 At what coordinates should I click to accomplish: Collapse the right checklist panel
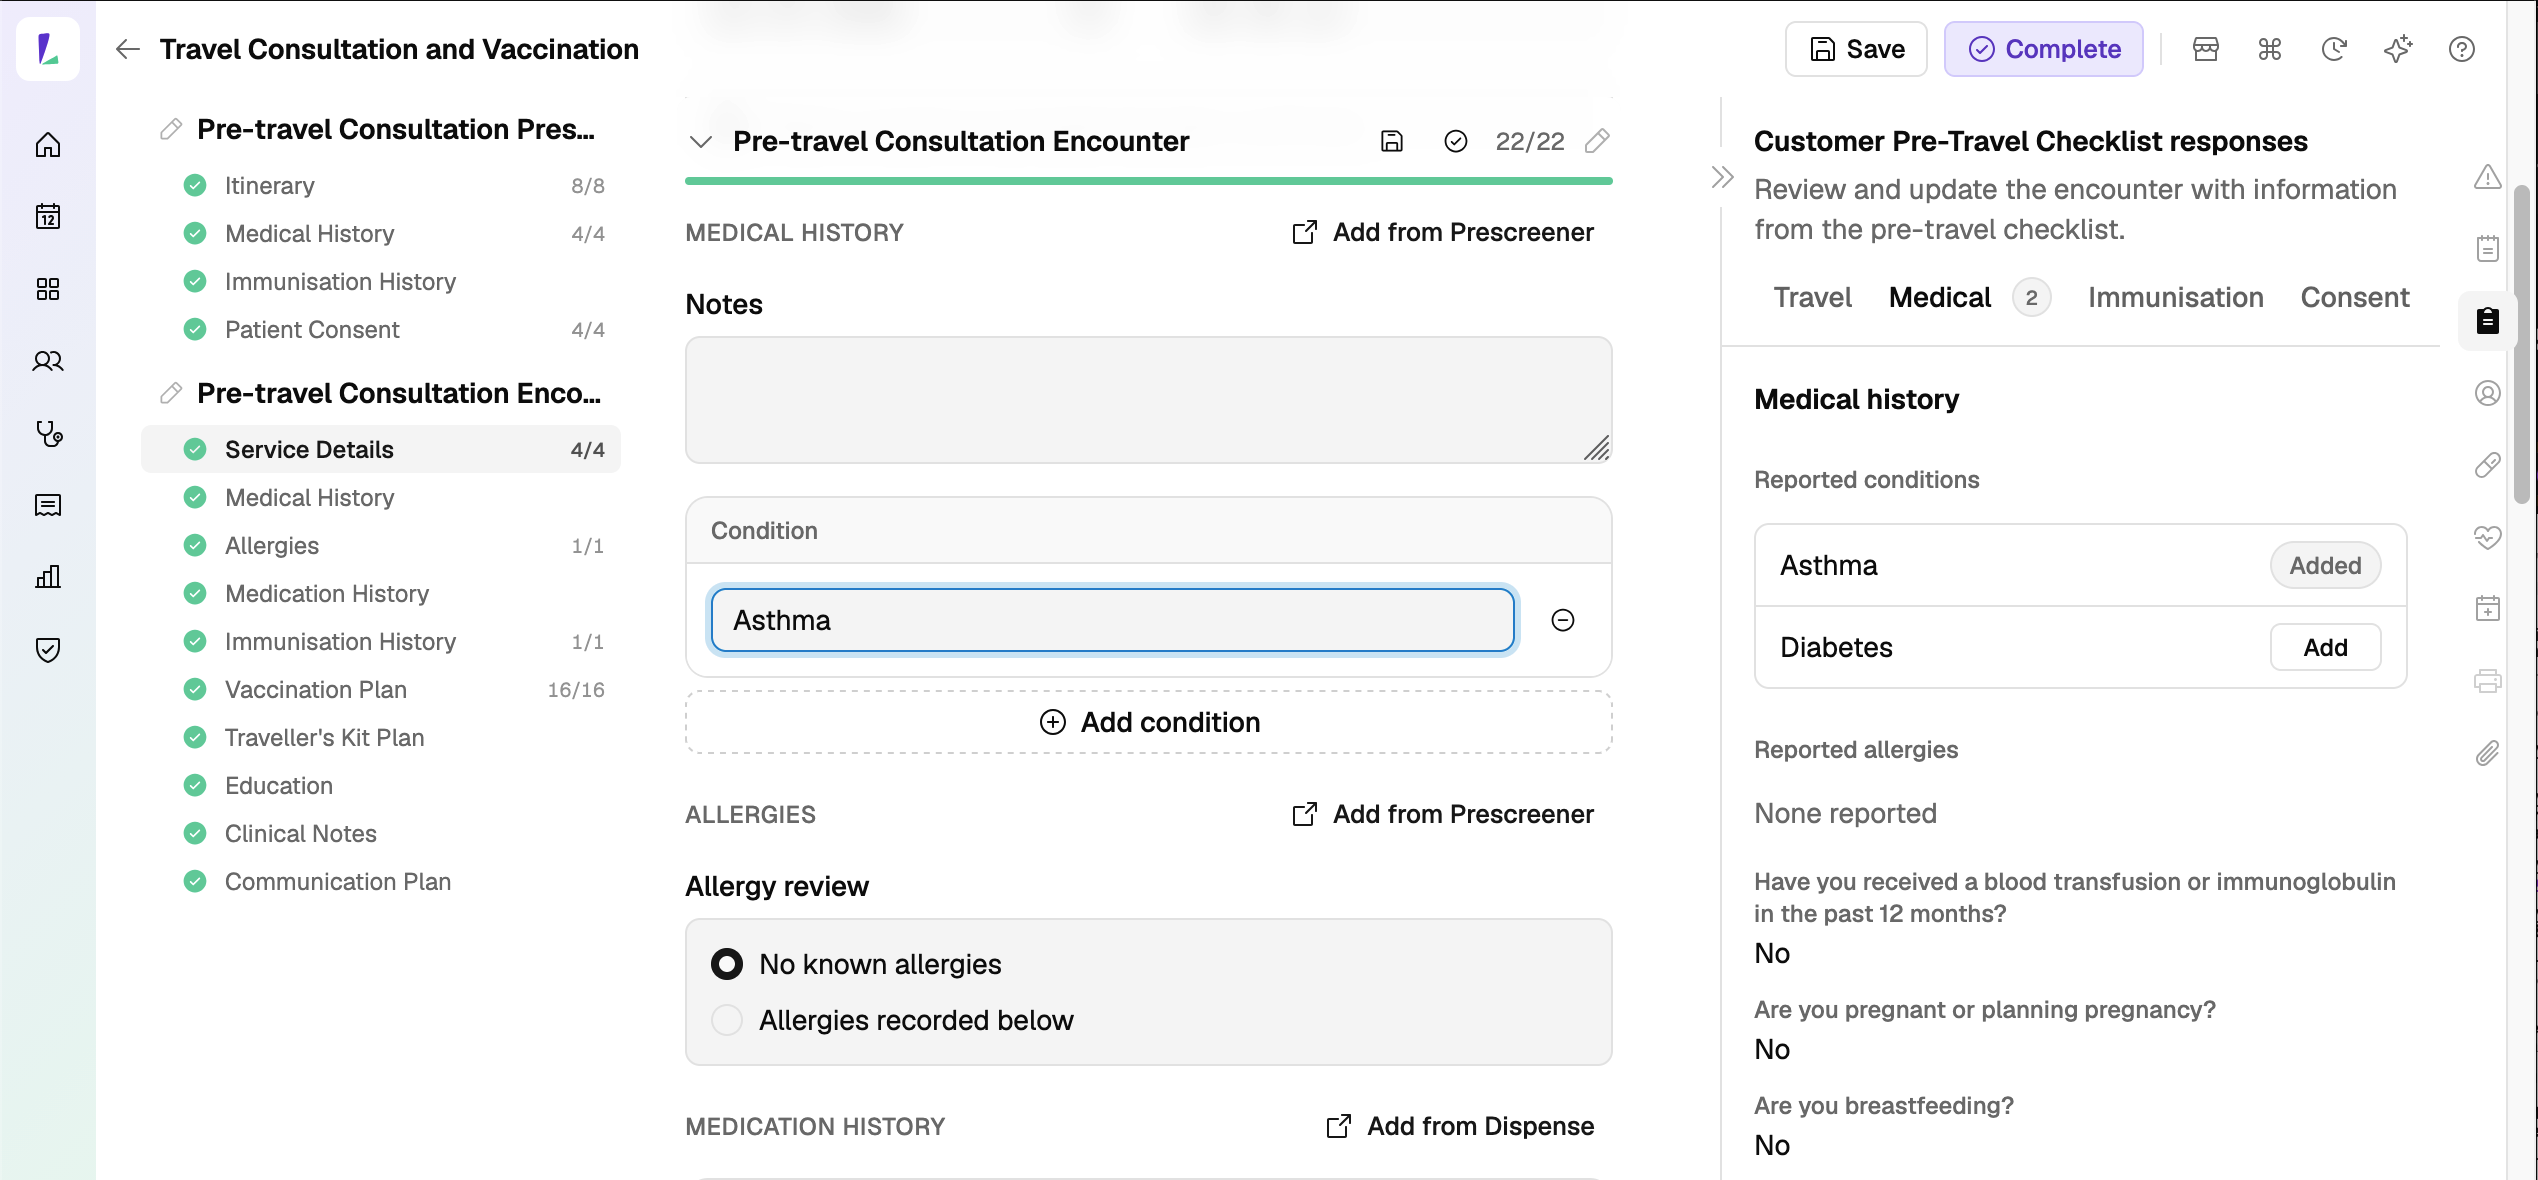1722,177
